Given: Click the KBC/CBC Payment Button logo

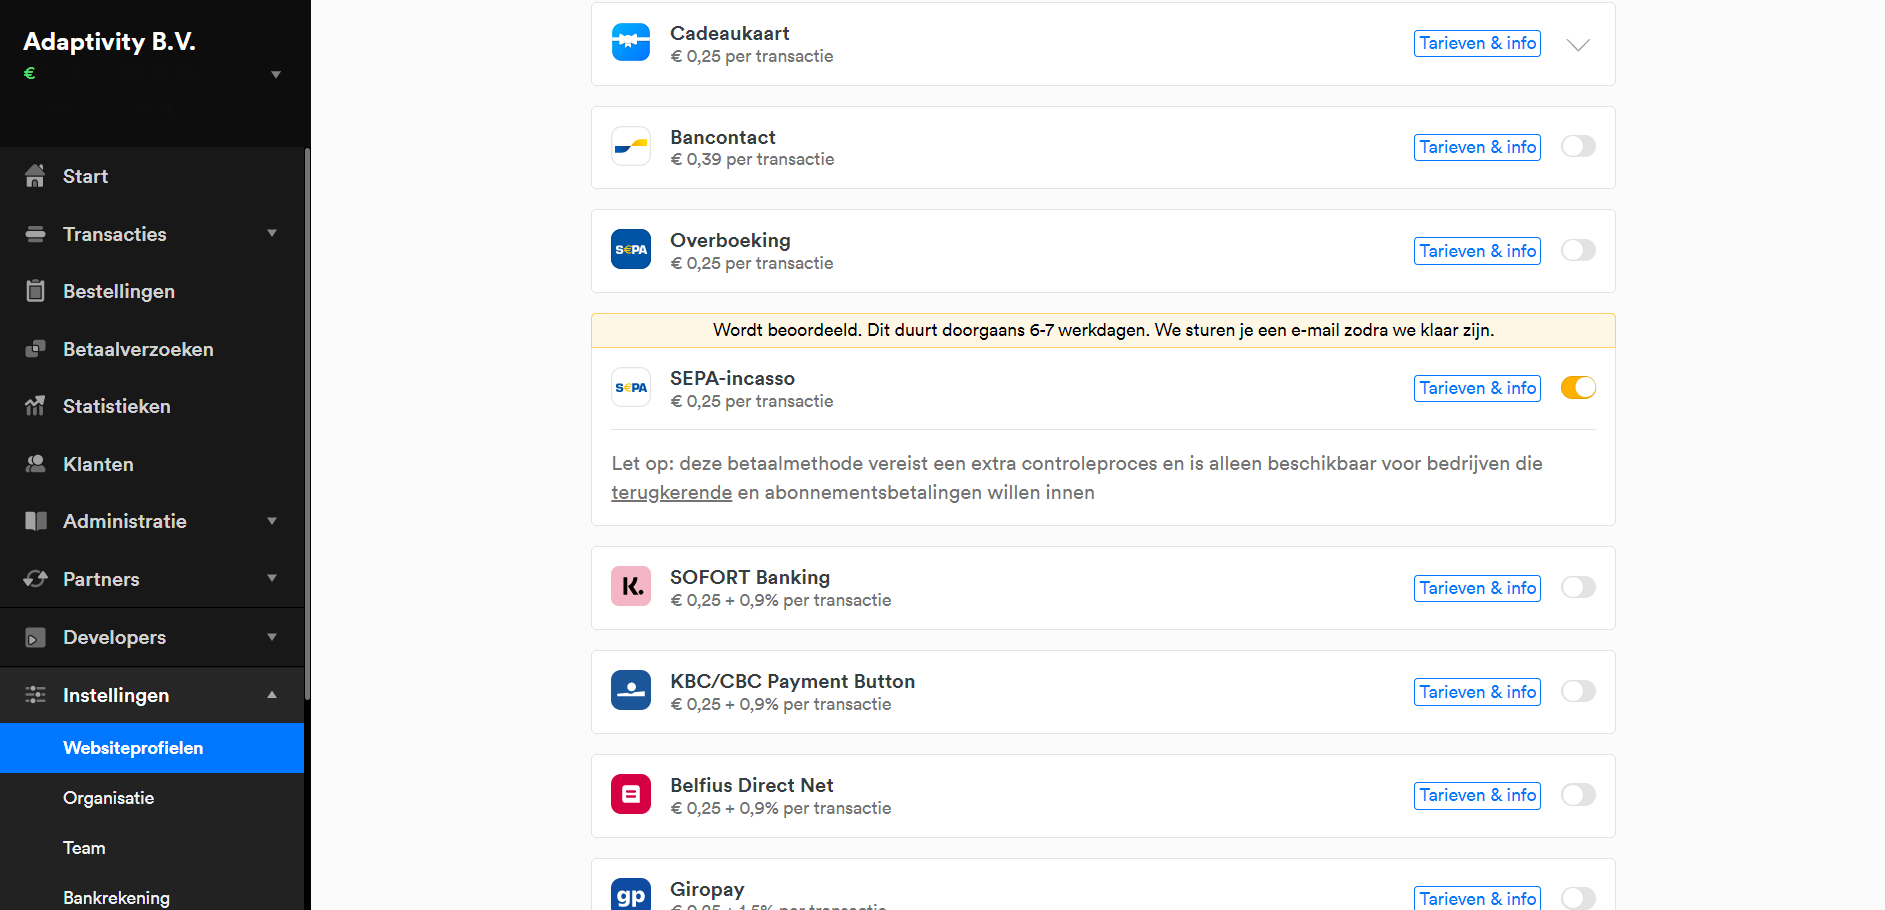Looking at the screenshot, I should (x=631, y=690).
